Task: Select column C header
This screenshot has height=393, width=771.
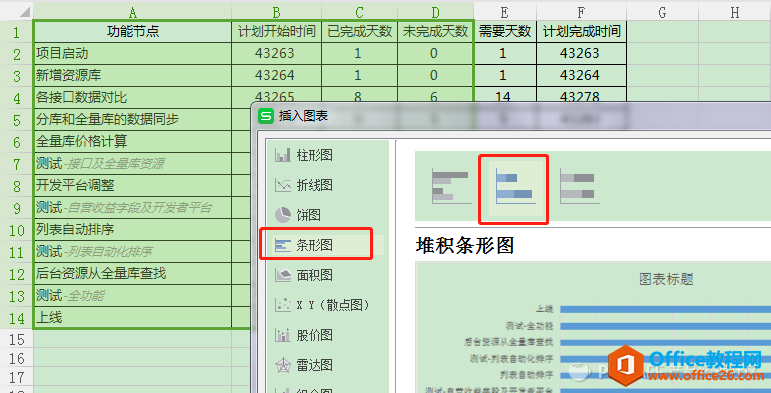Action: pos(359,12)
